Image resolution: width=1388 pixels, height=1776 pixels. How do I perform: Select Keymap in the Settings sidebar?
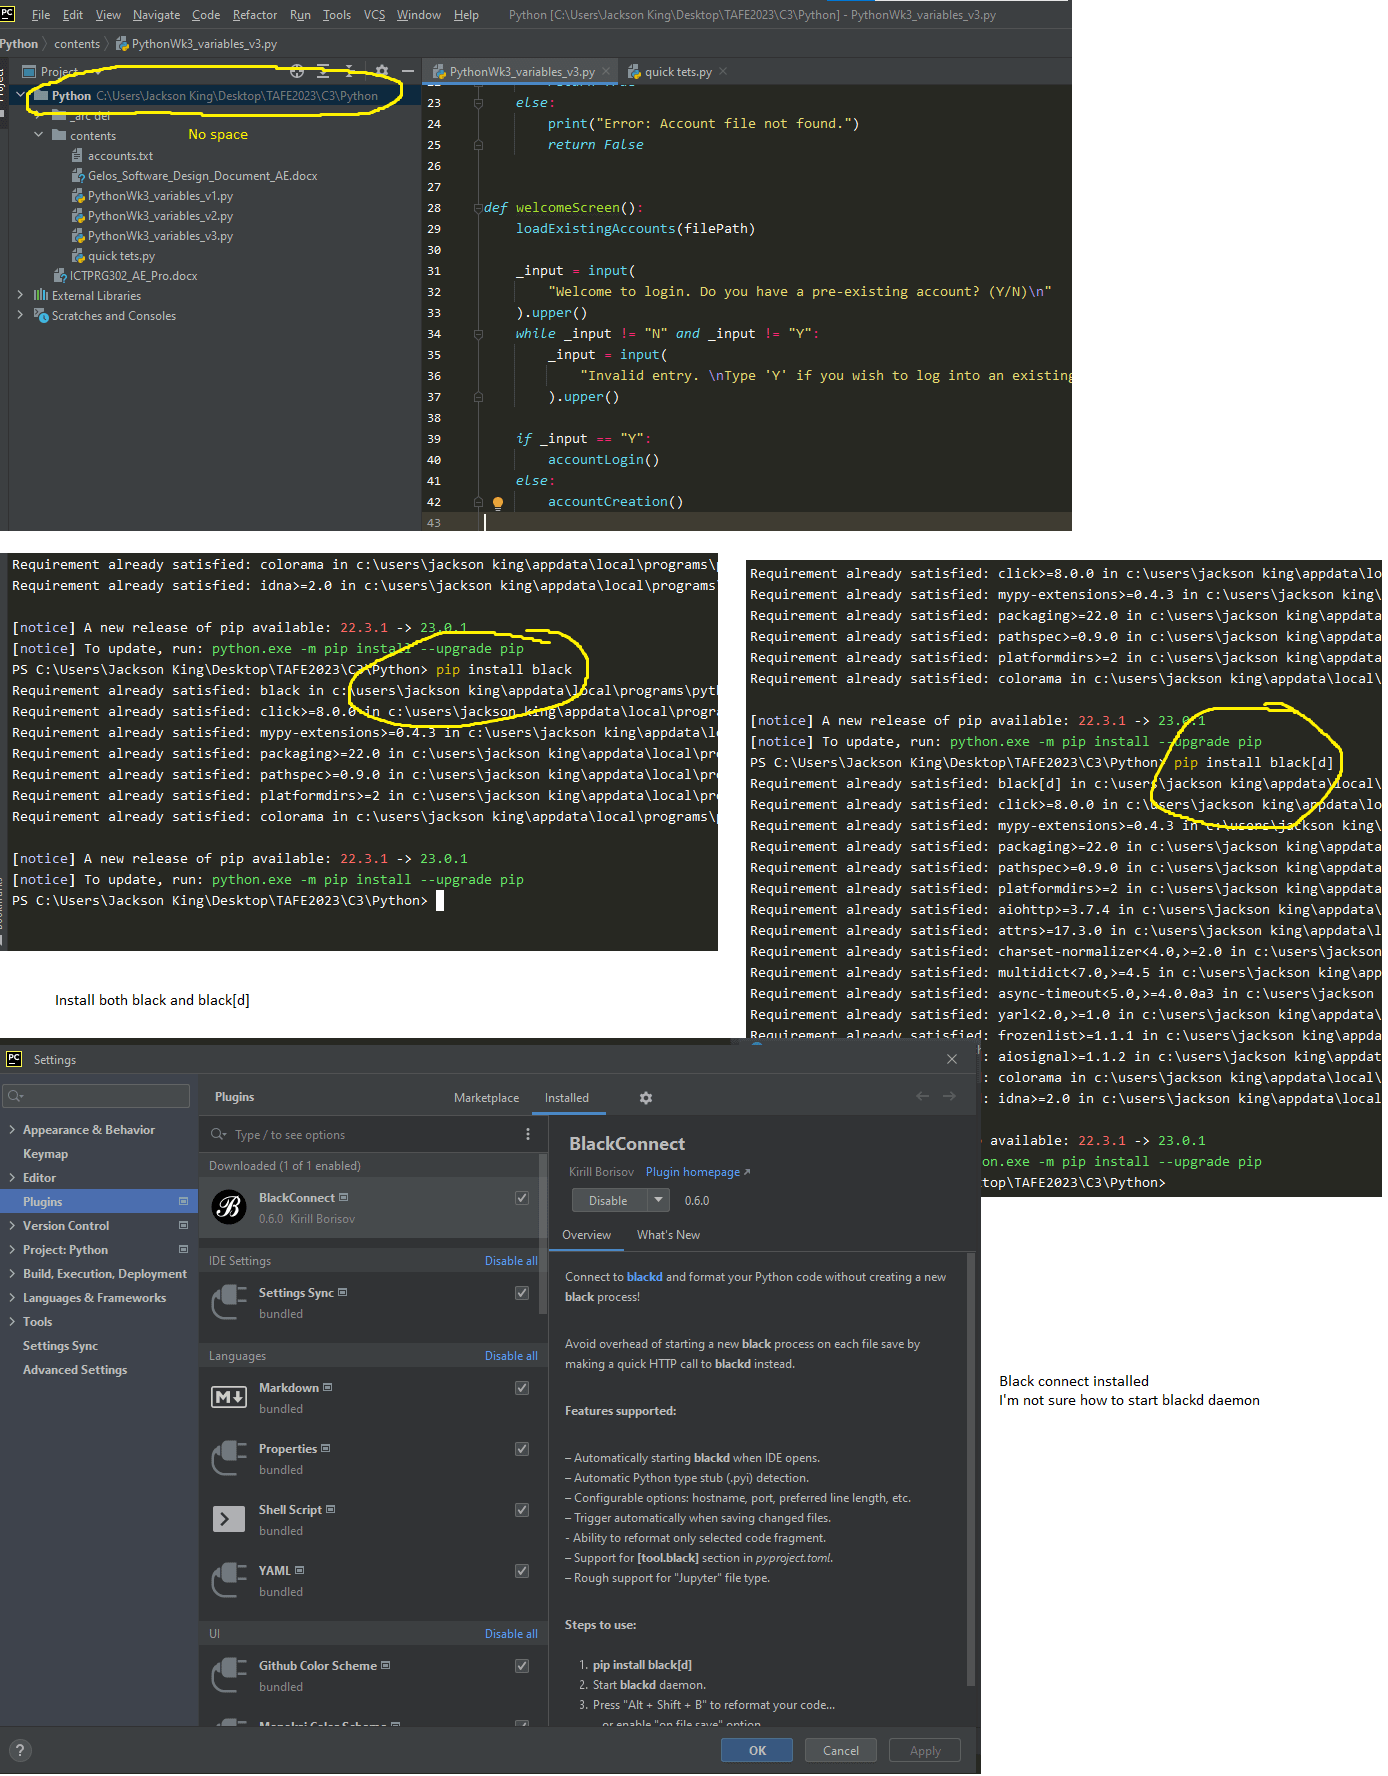(x=46, y=1154)
